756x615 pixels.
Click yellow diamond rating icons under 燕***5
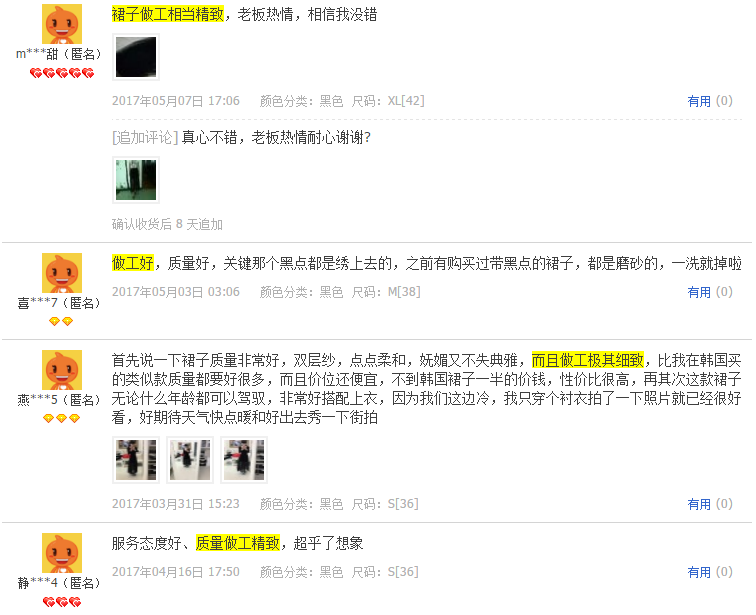(61, 418)
